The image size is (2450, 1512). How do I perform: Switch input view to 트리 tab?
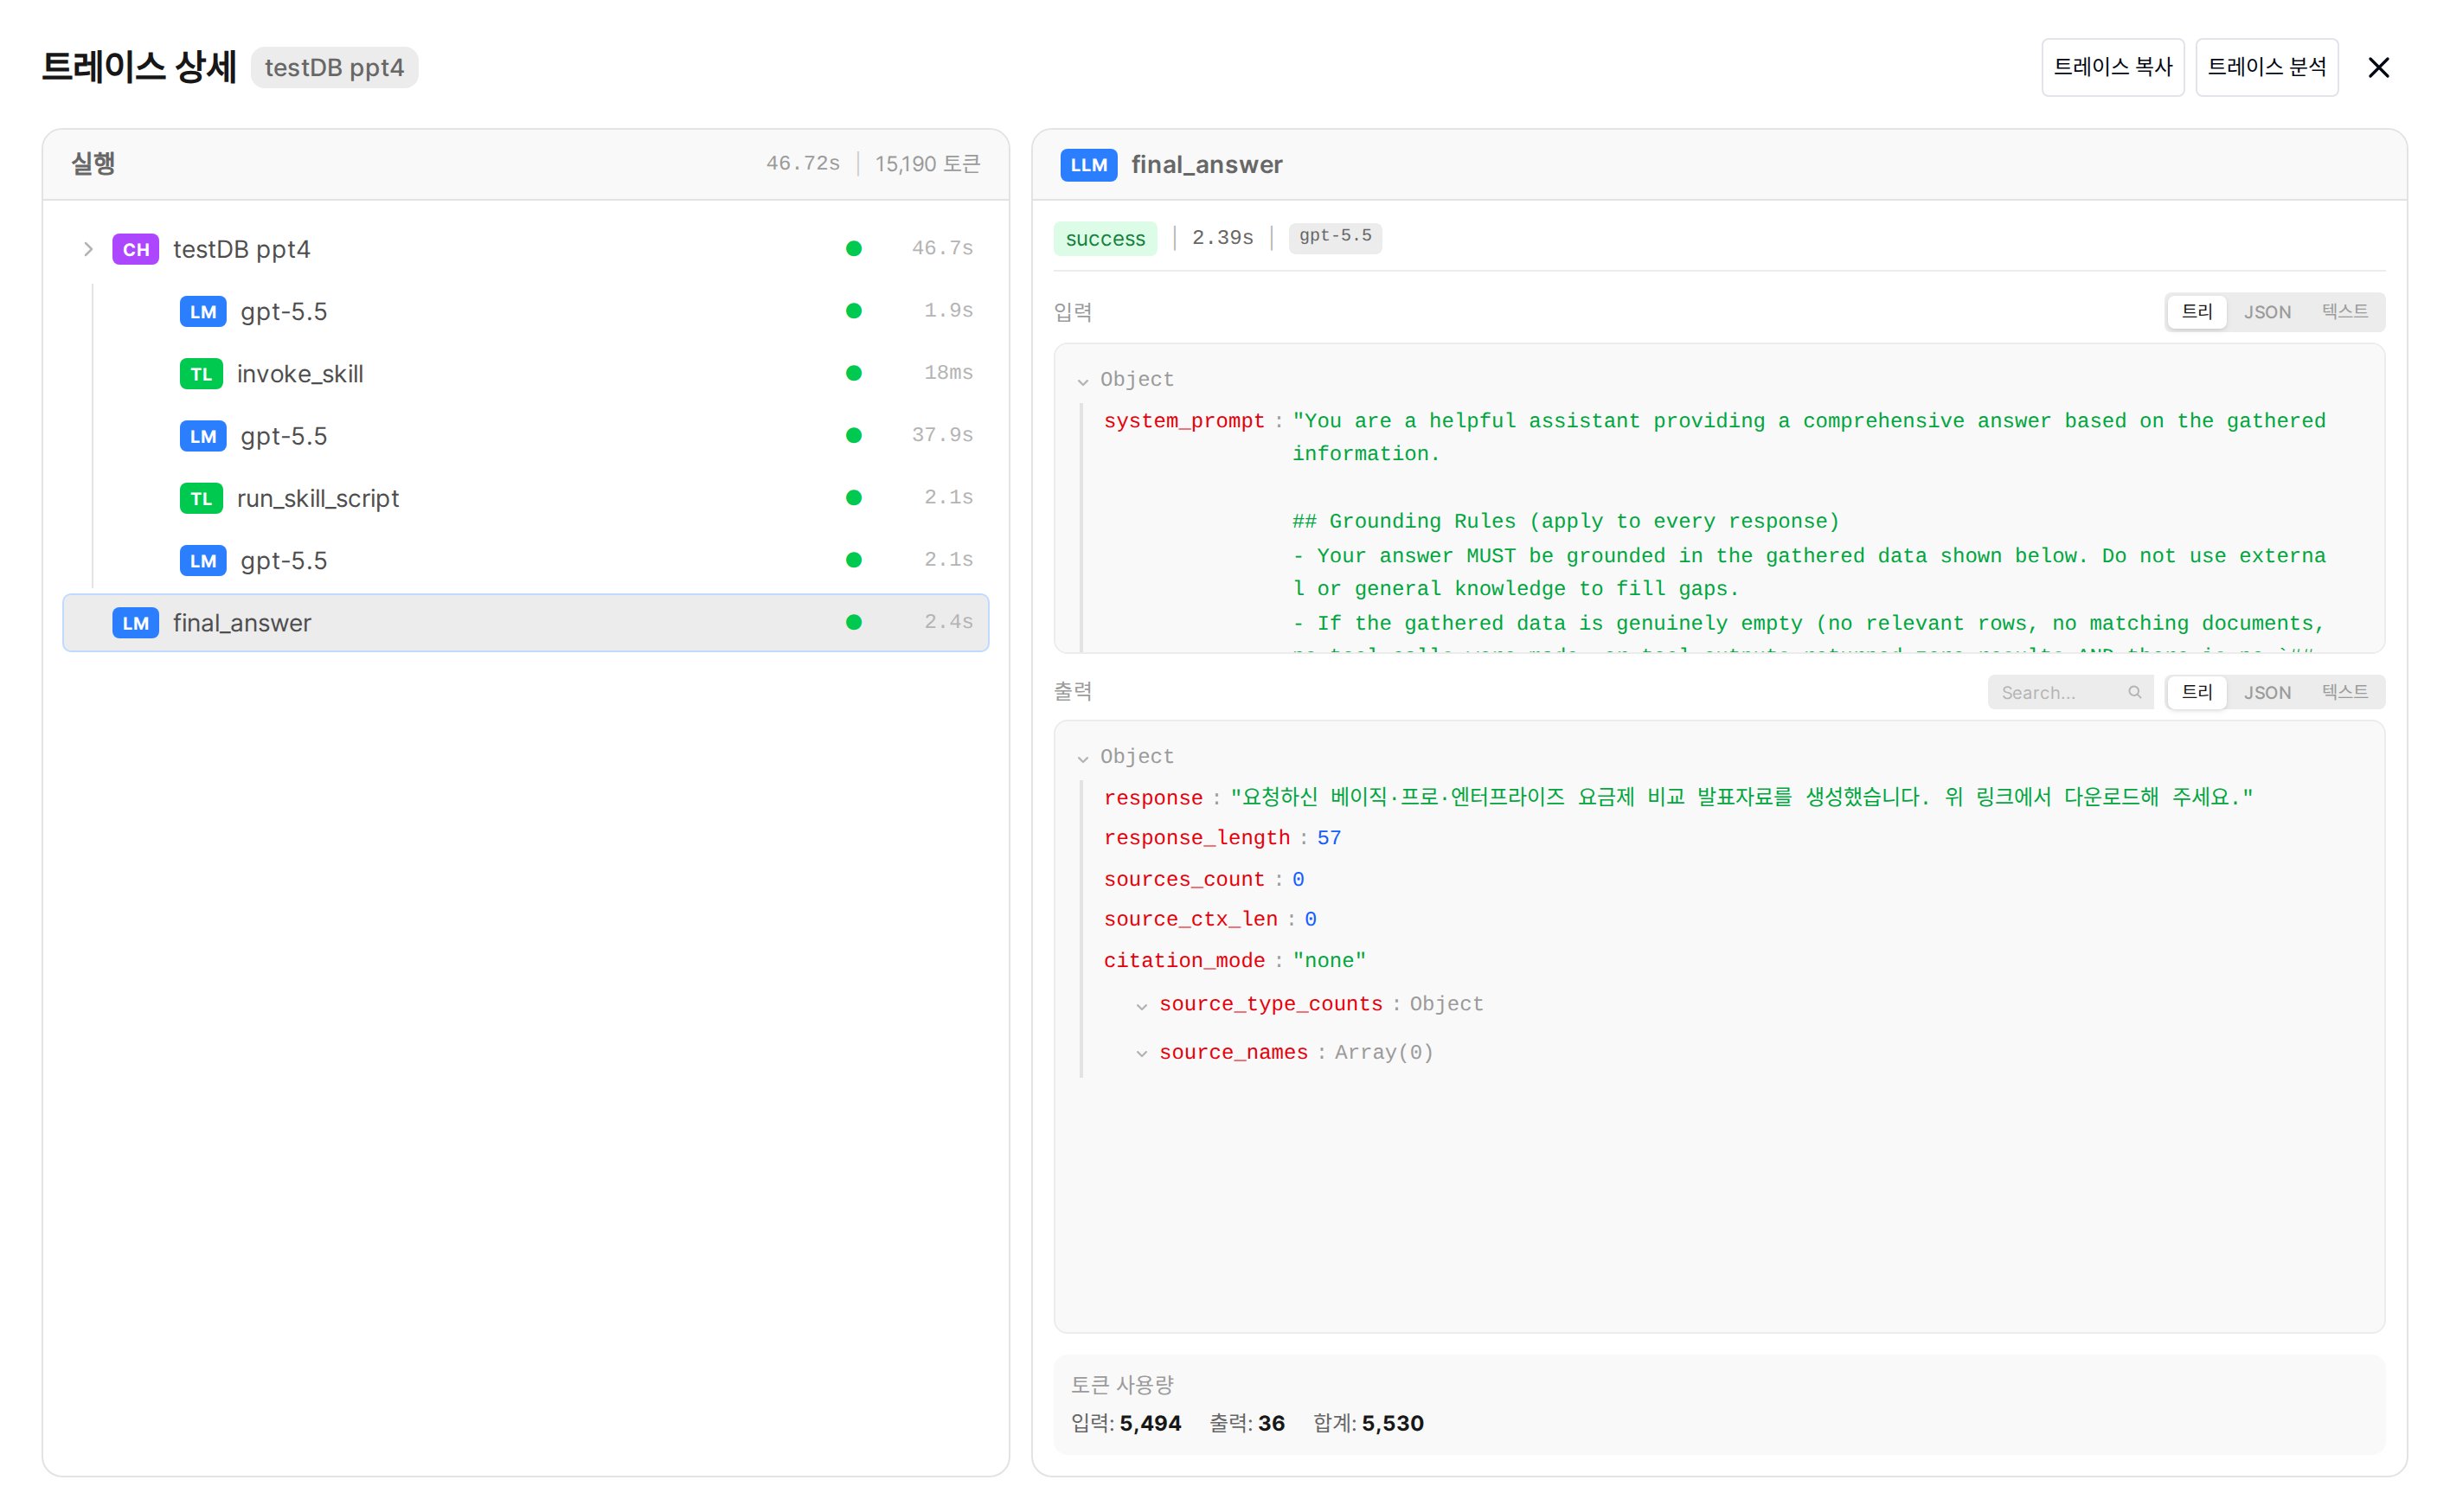coord(2196,312)
